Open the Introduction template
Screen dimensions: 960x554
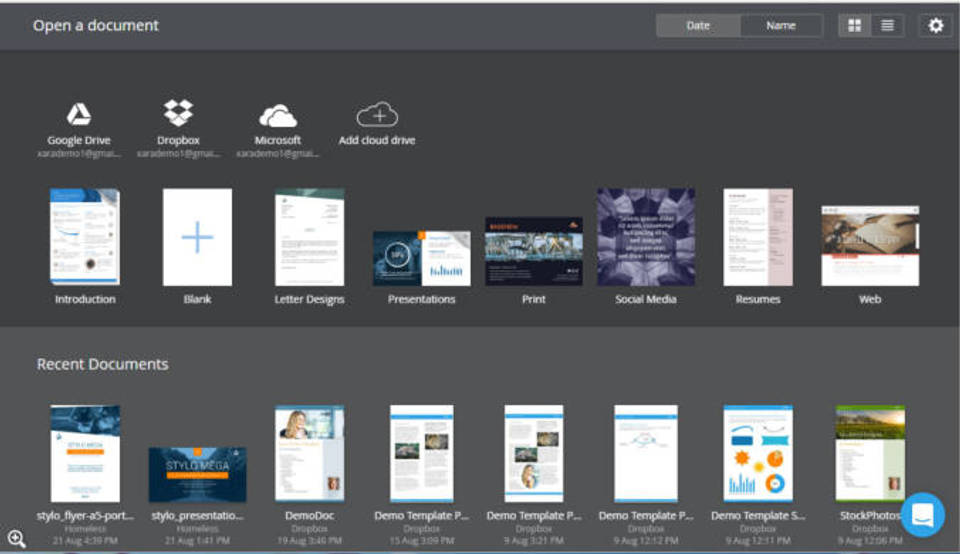(x=85, y=238)
